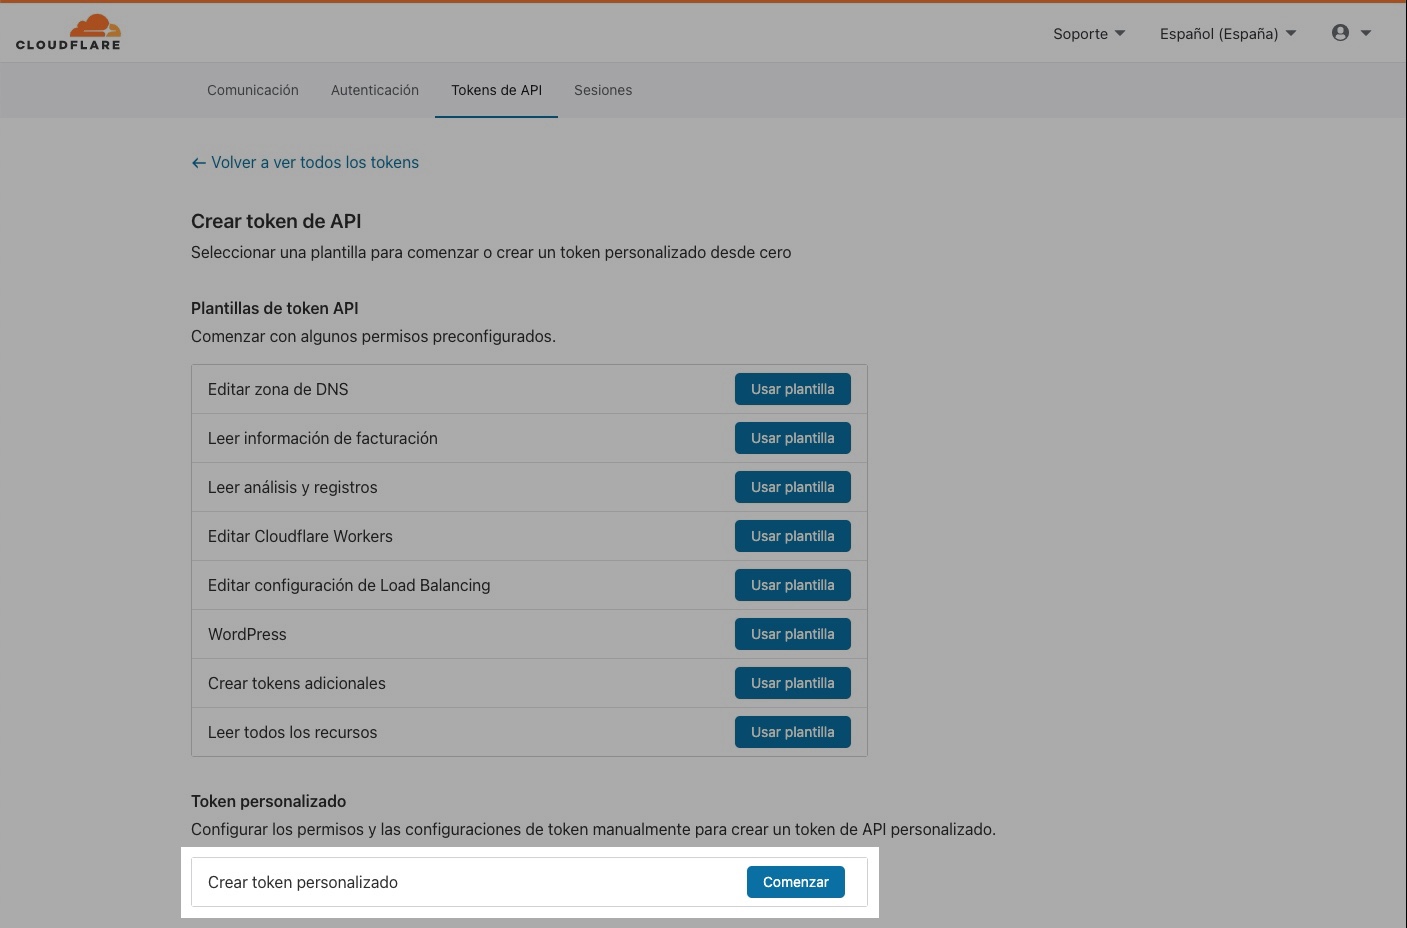Select the Tokens de API tab
Image resolution: width=1407 pixels, height=928 pixels.
coord(496,90)
